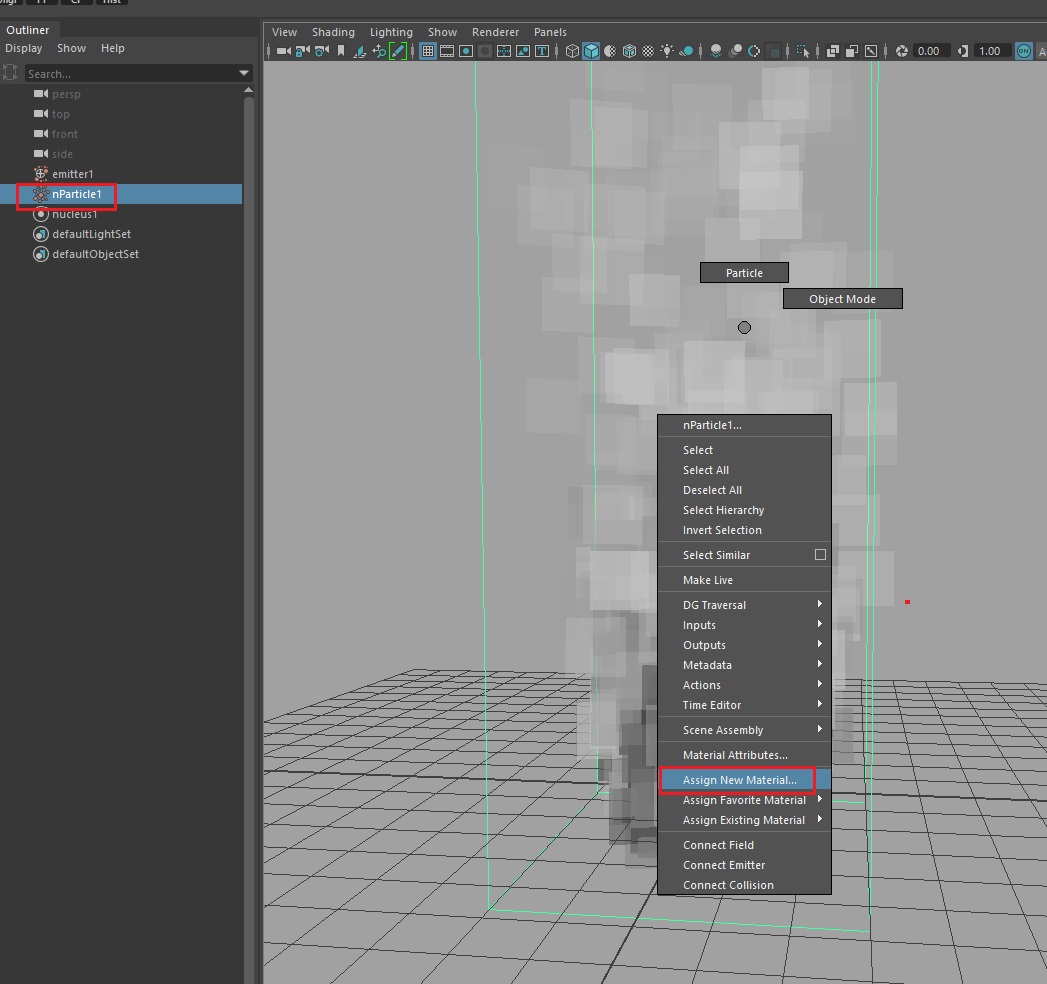Viewport: 1047px width, 984px height.
Task: Toggle the Resolution Gate icon
Action: 466,51
